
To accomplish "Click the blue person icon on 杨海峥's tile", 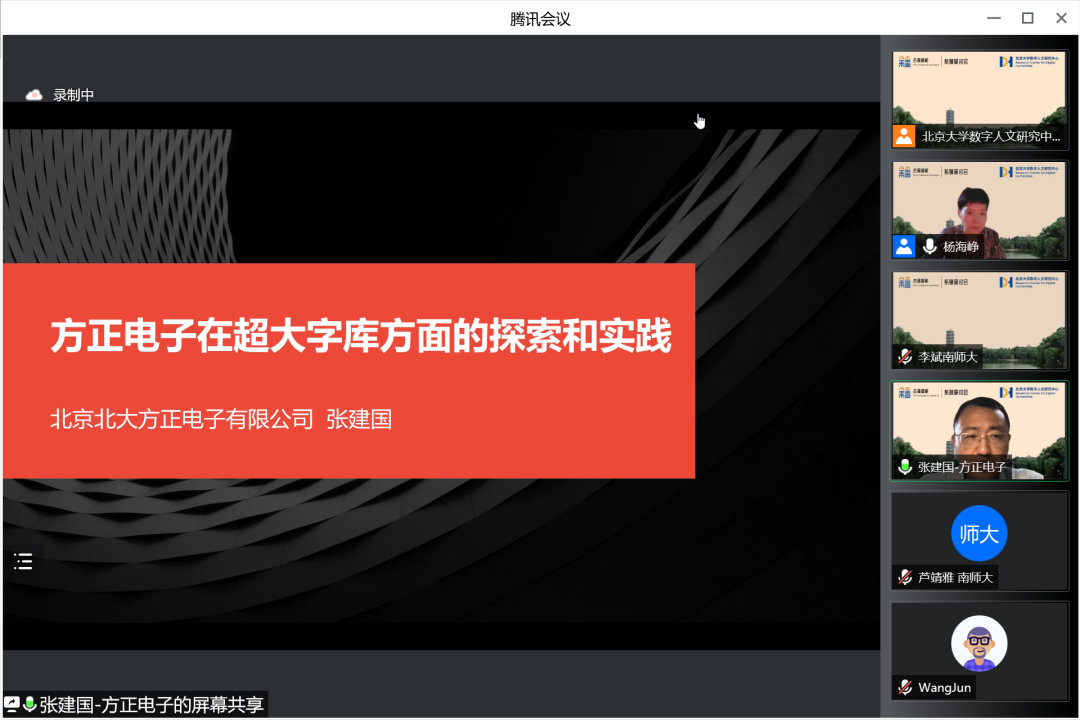I will pos(904,246).
